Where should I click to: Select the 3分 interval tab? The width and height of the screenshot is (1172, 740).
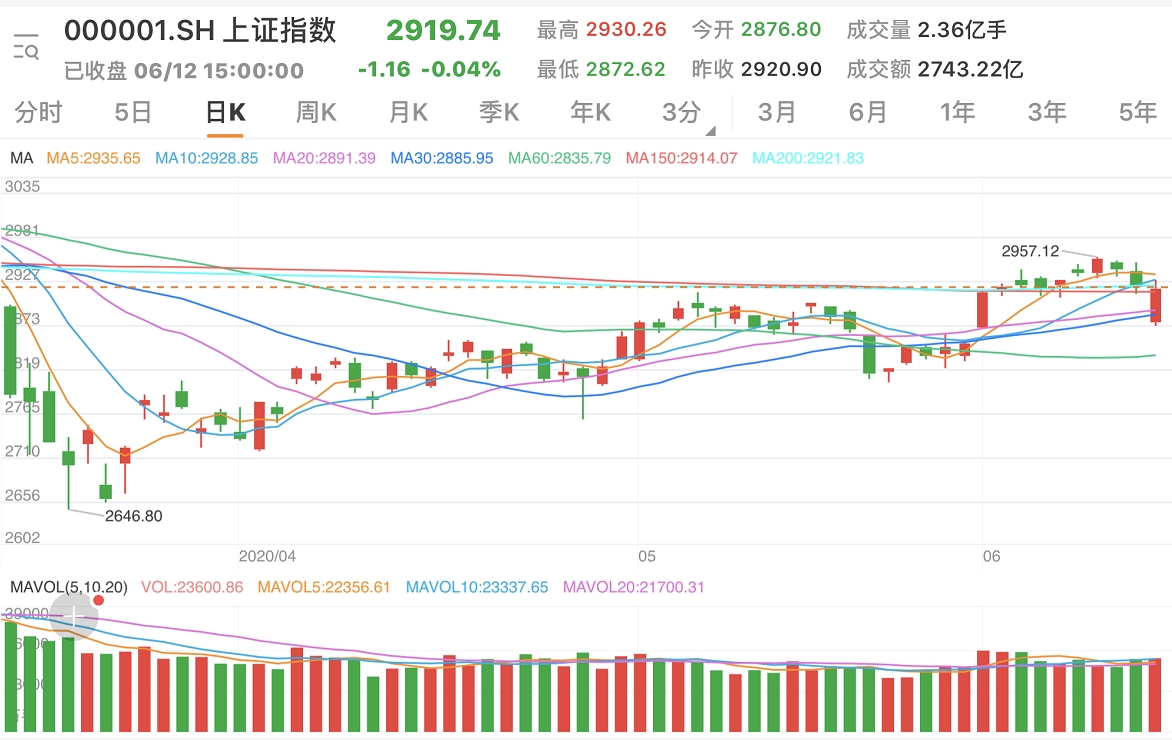coord(681,112)
